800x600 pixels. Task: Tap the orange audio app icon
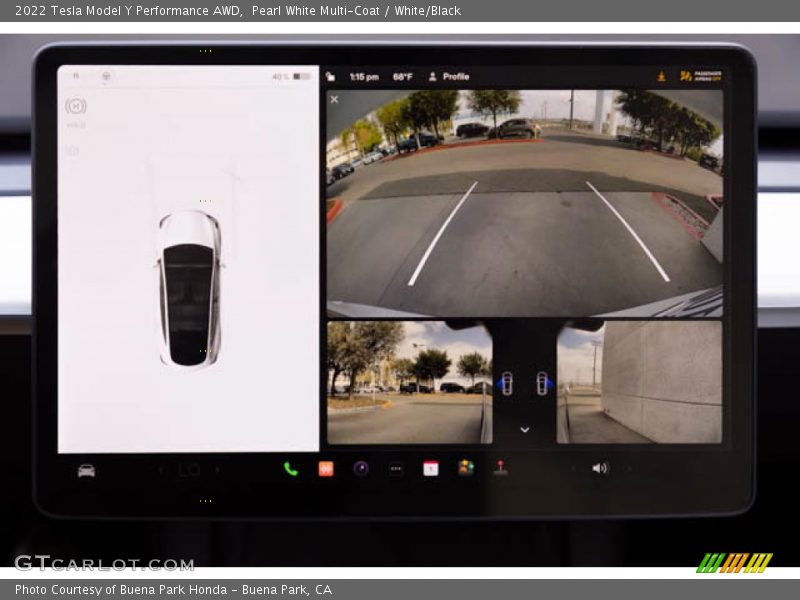(325, 468)
